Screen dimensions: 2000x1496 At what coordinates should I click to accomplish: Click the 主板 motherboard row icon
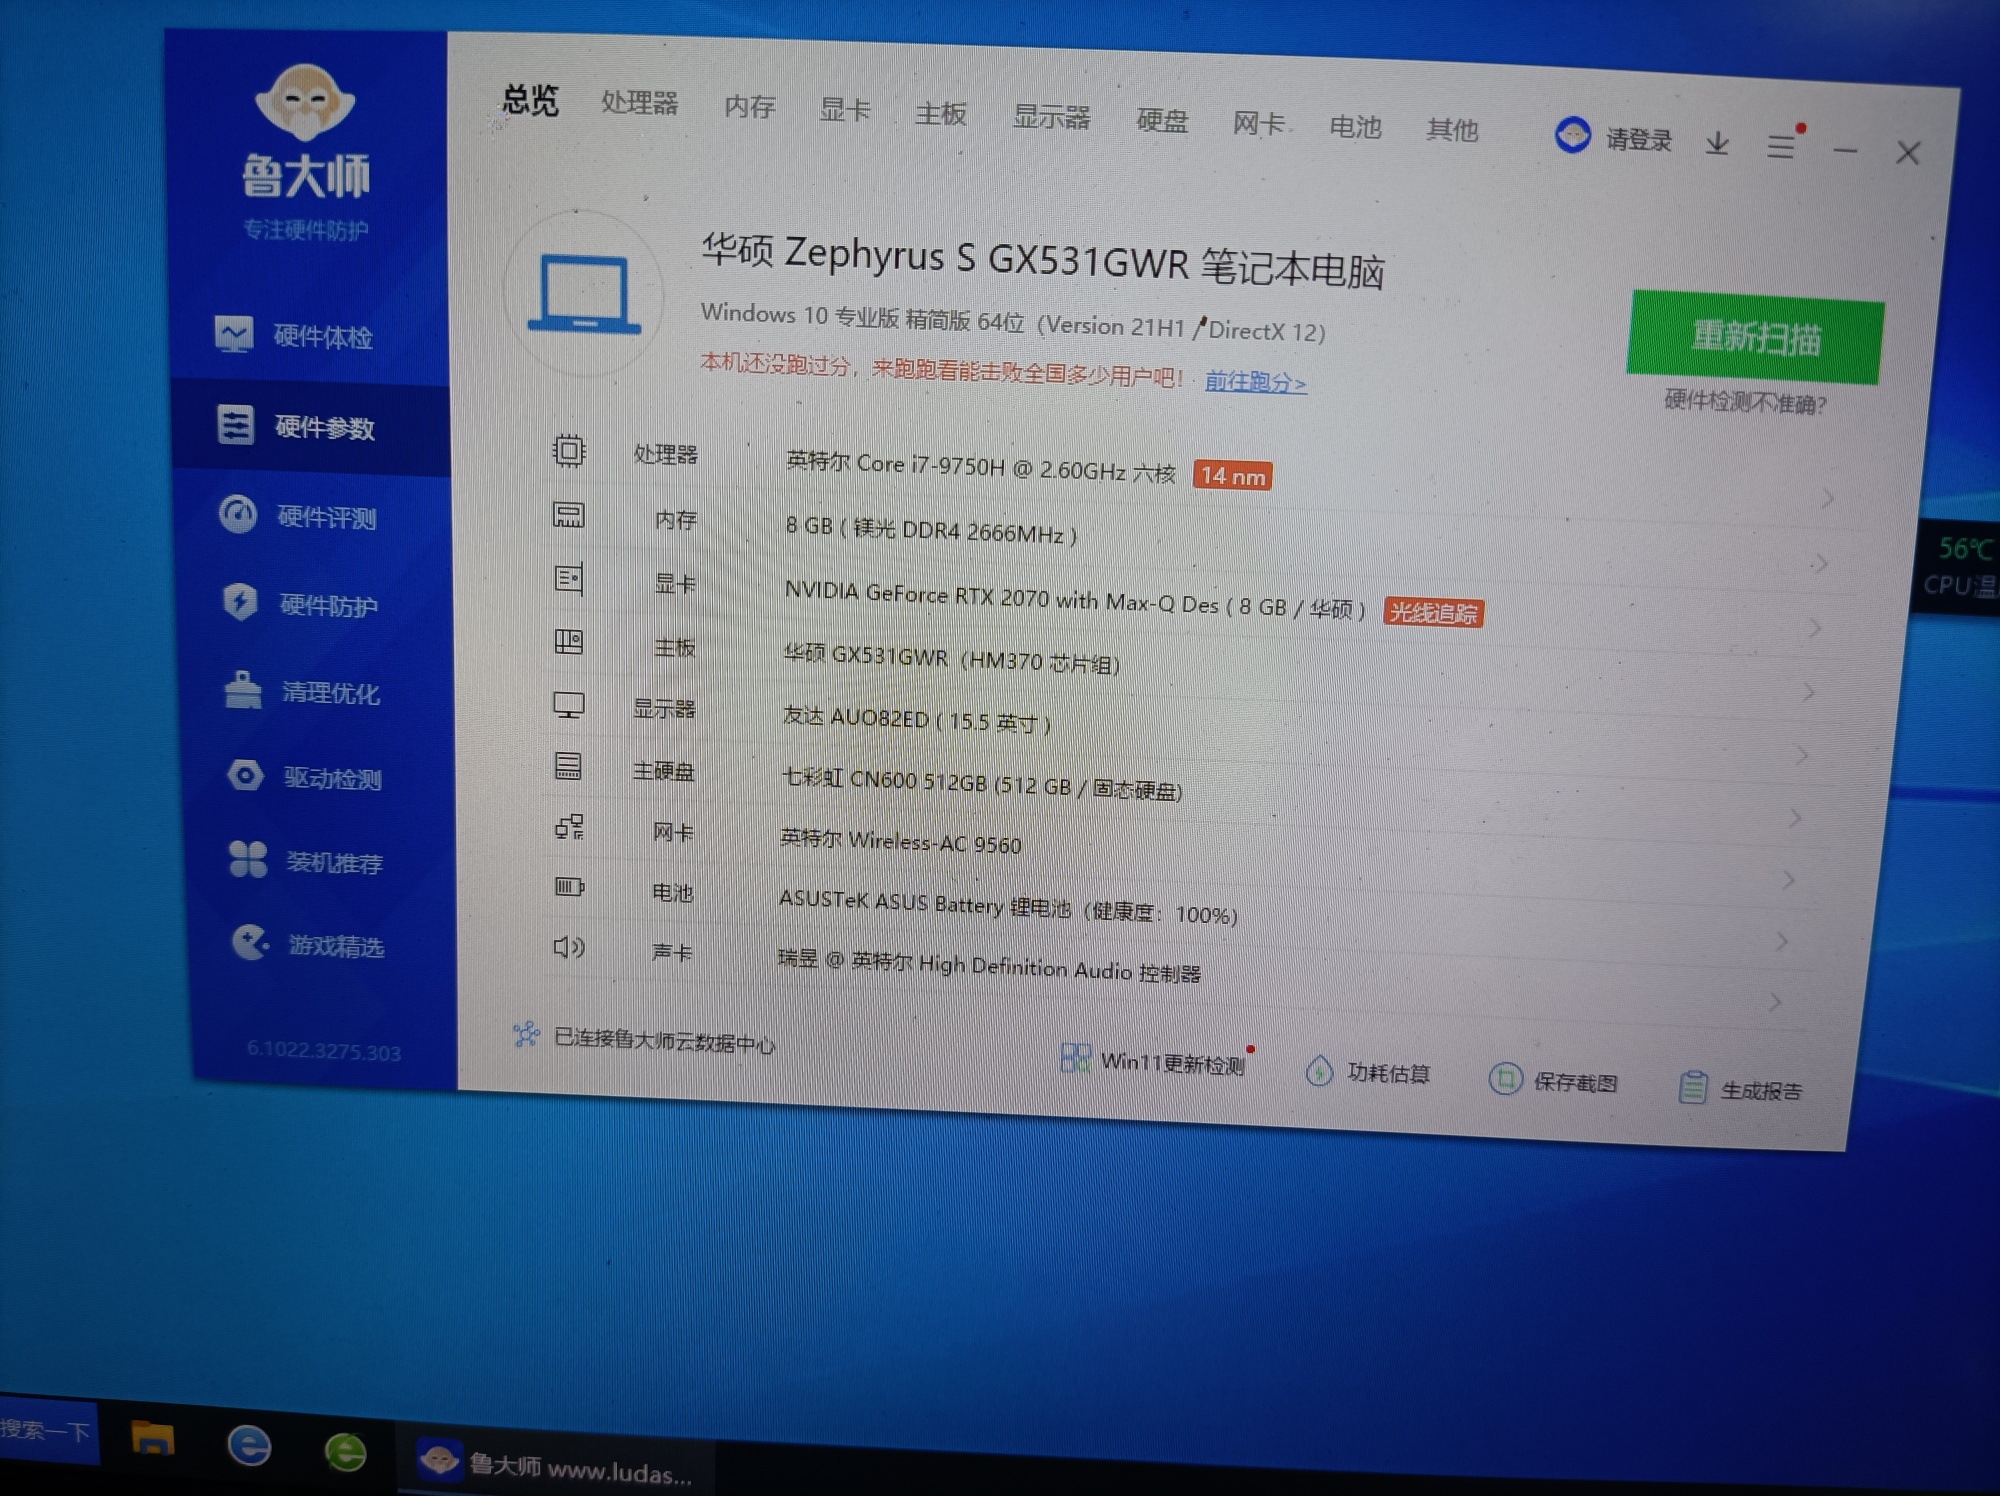[x=569, y=641]
